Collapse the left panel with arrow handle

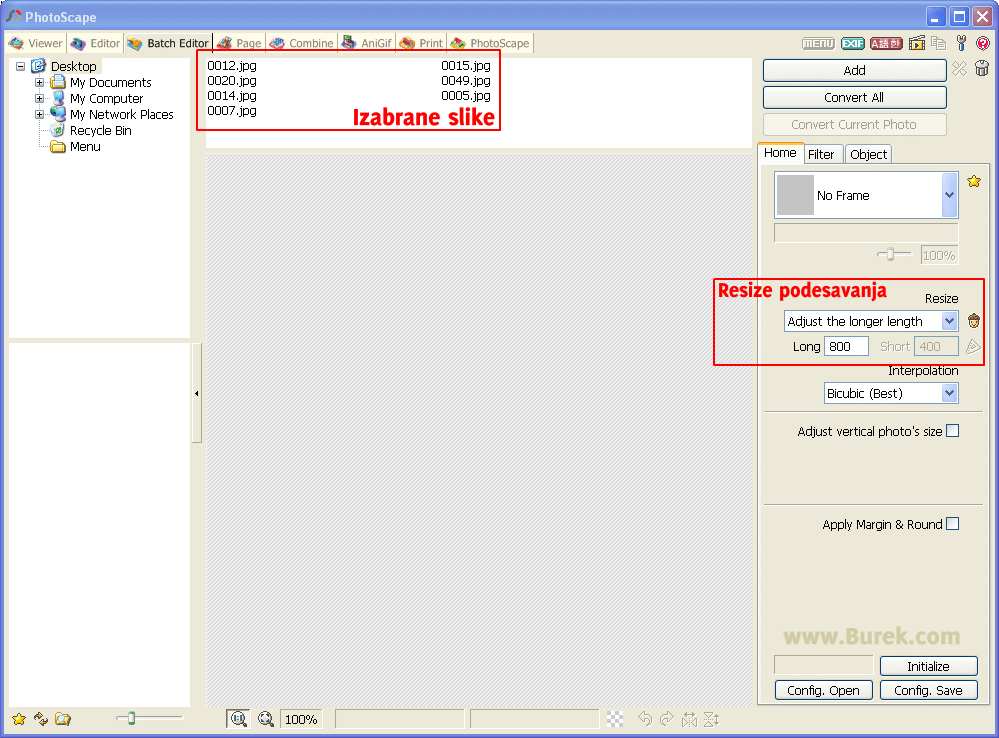coord(197,393)
